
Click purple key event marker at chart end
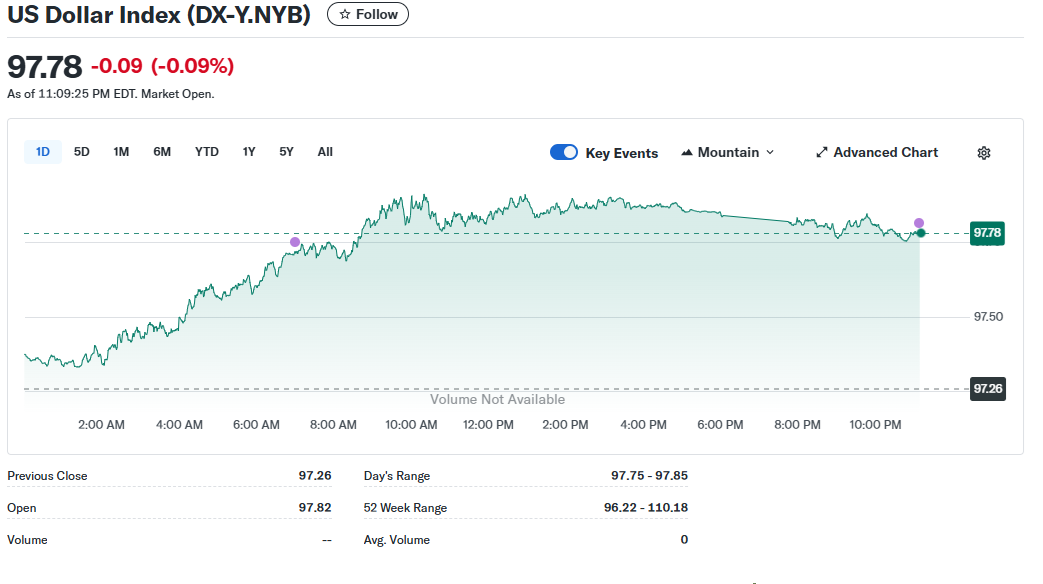[x=919, y=223]
